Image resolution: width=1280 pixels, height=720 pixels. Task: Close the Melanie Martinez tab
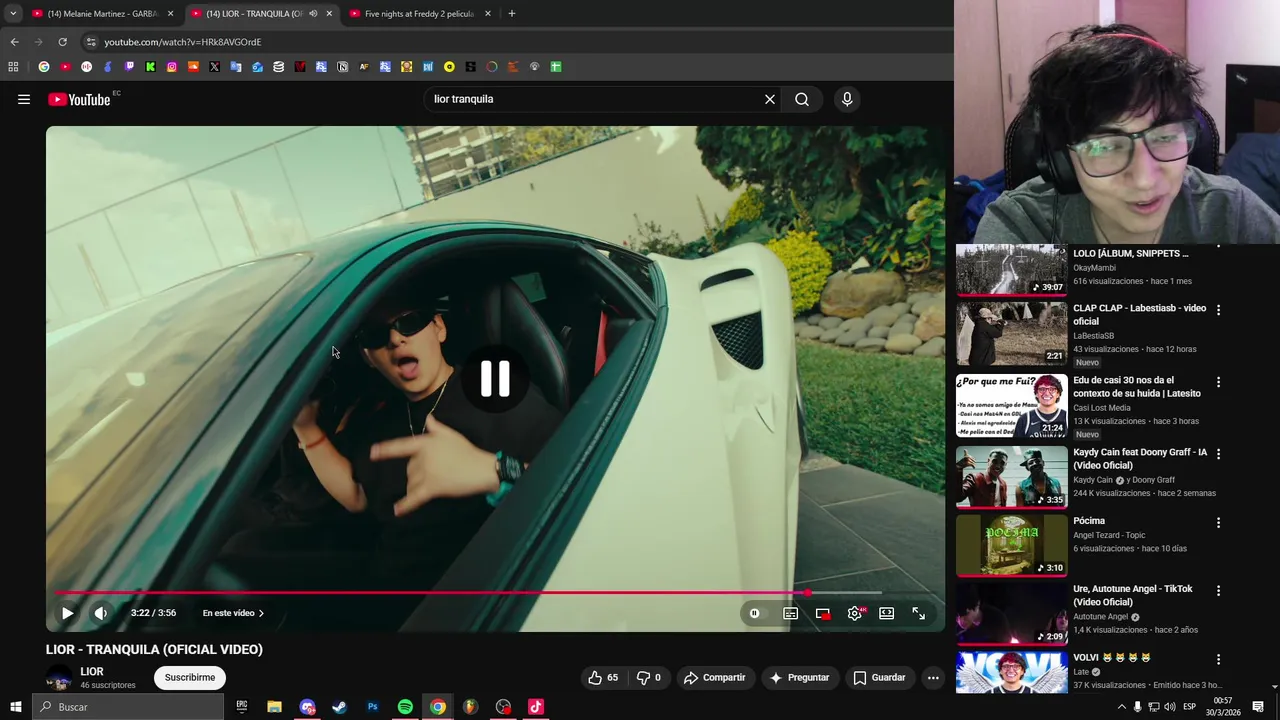pyautogui.click(x=170, y=14)
